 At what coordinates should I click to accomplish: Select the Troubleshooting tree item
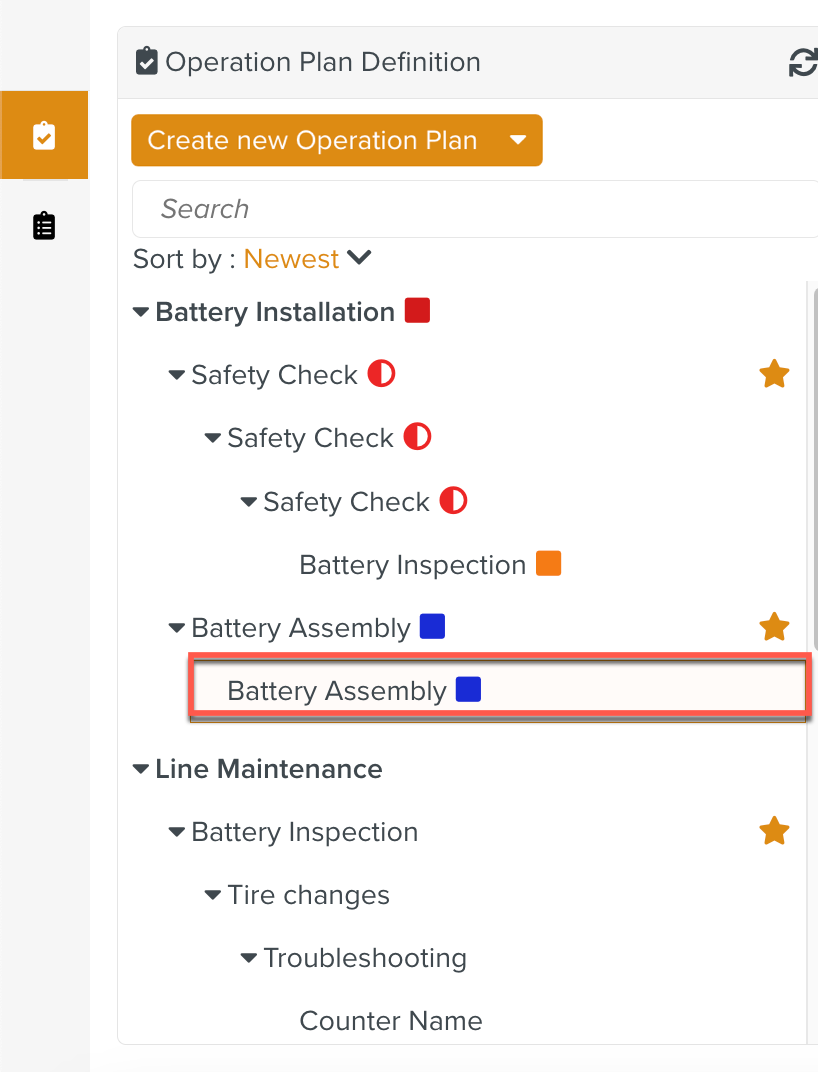pos(365,958)
